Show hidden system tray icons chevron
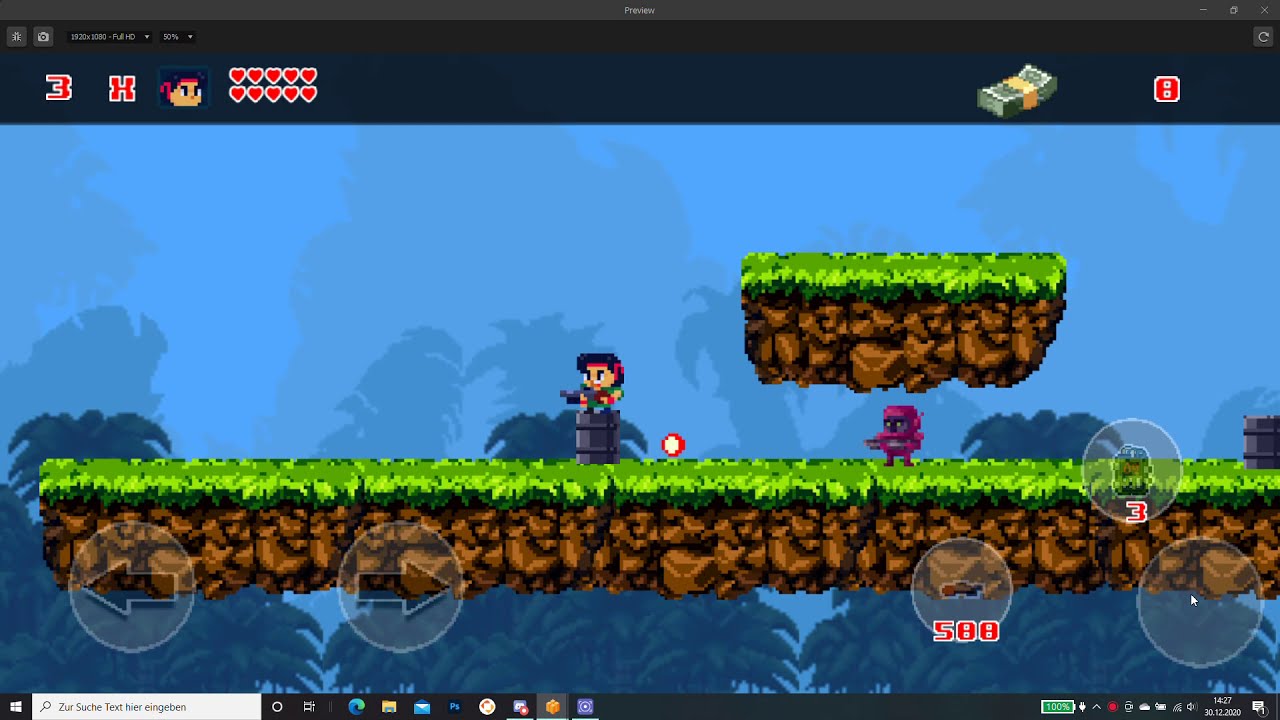The width and height of the screenshot is (1280, 720). pos(1097,707)
